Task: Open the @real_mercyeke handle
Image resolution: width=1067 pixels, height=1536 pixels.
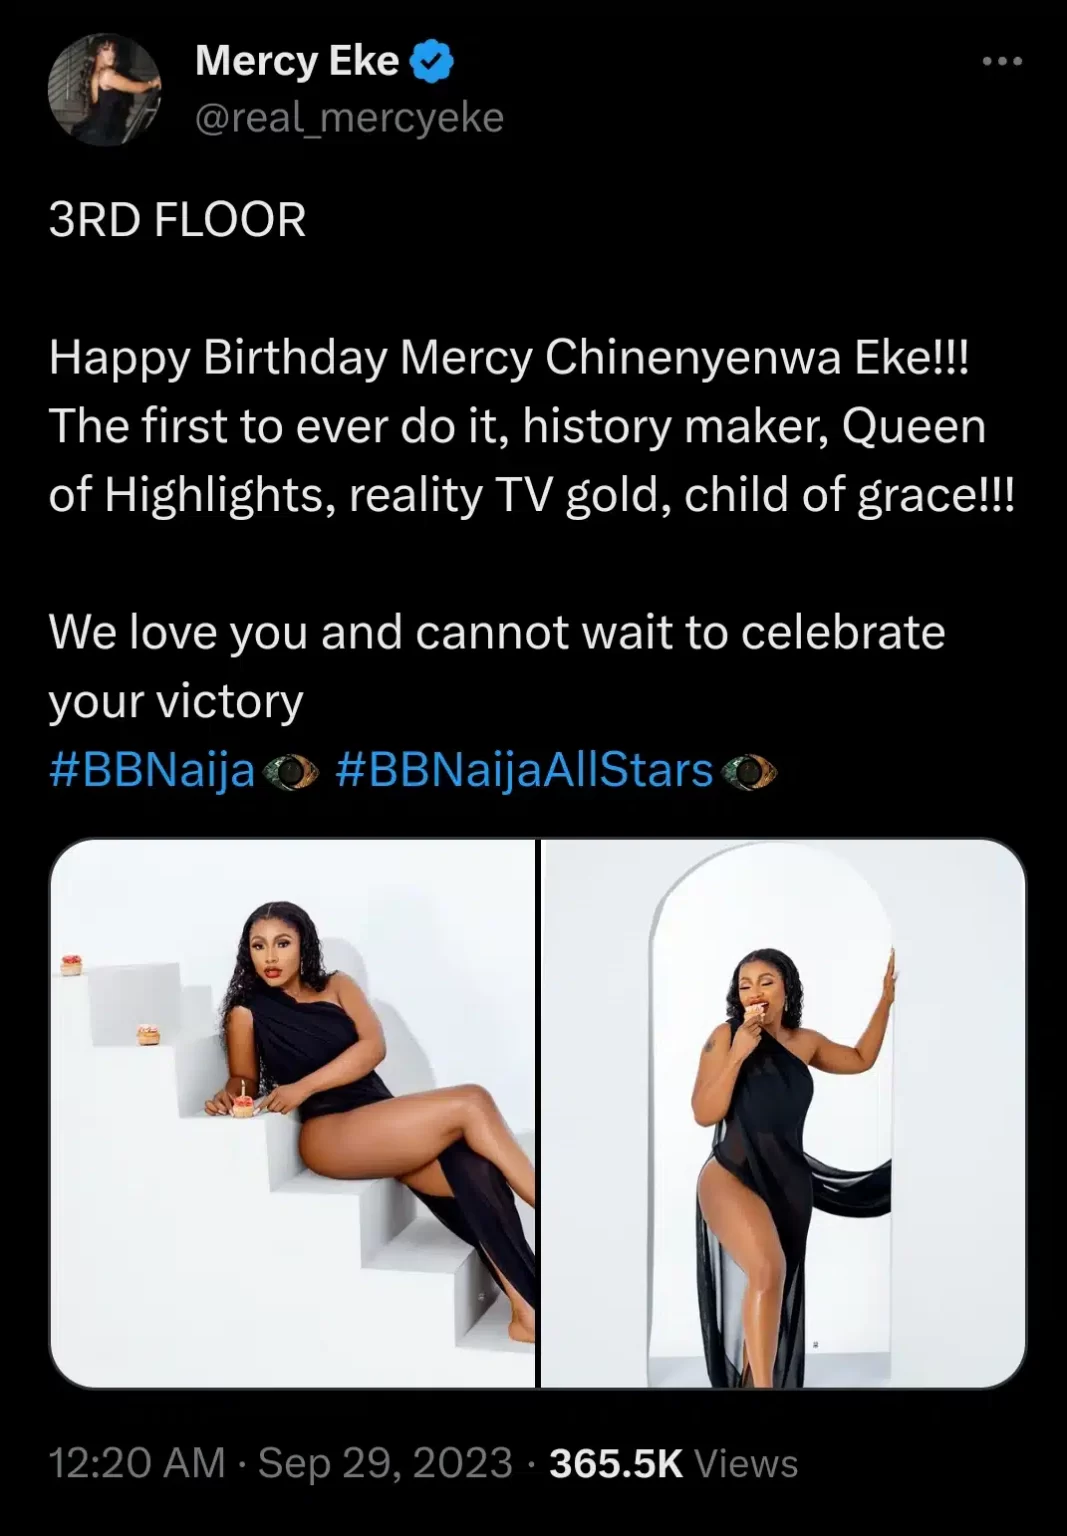Action: pyautogui.click(x=349, y=118)
